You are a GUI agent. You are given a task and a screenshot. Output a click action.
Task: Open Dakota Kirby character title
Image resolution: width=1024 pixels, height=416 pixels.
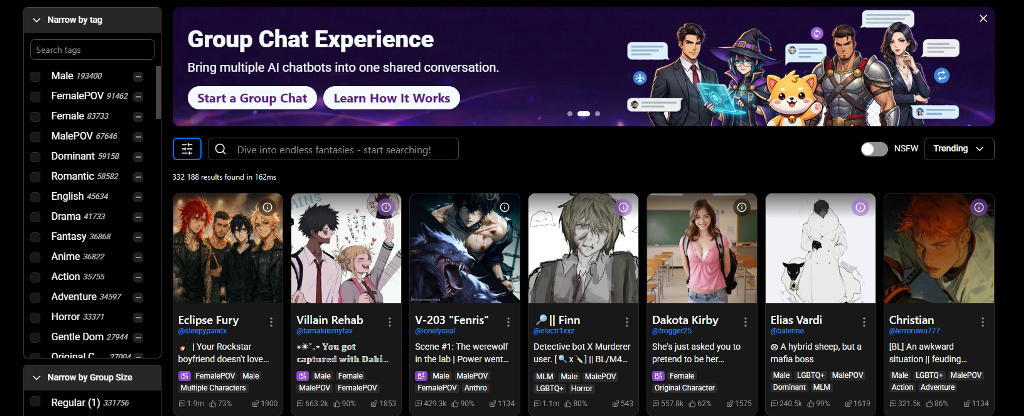pos(685,320)
